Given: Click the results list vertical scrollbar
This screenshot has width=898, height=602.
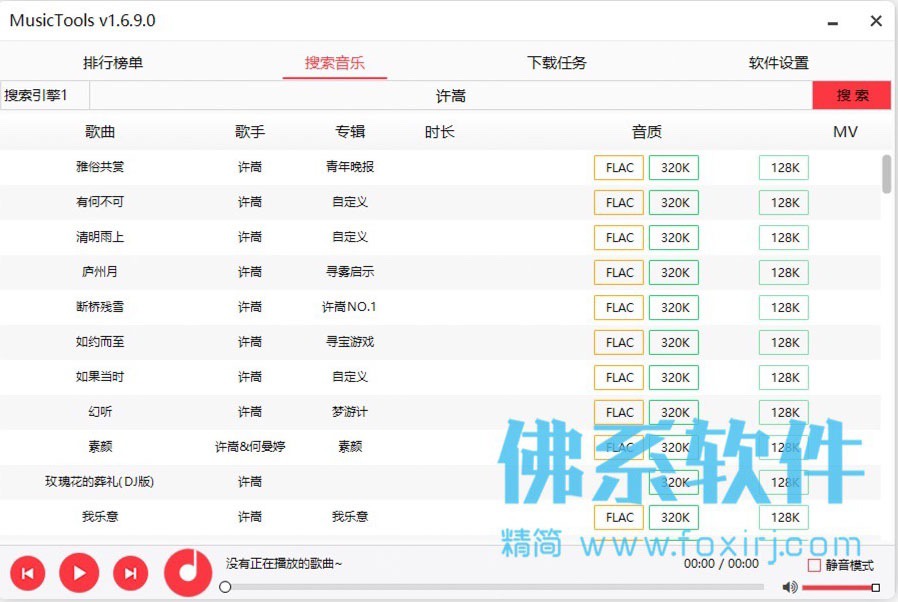Looking at the screenshot, I should (x=887, y=343).
